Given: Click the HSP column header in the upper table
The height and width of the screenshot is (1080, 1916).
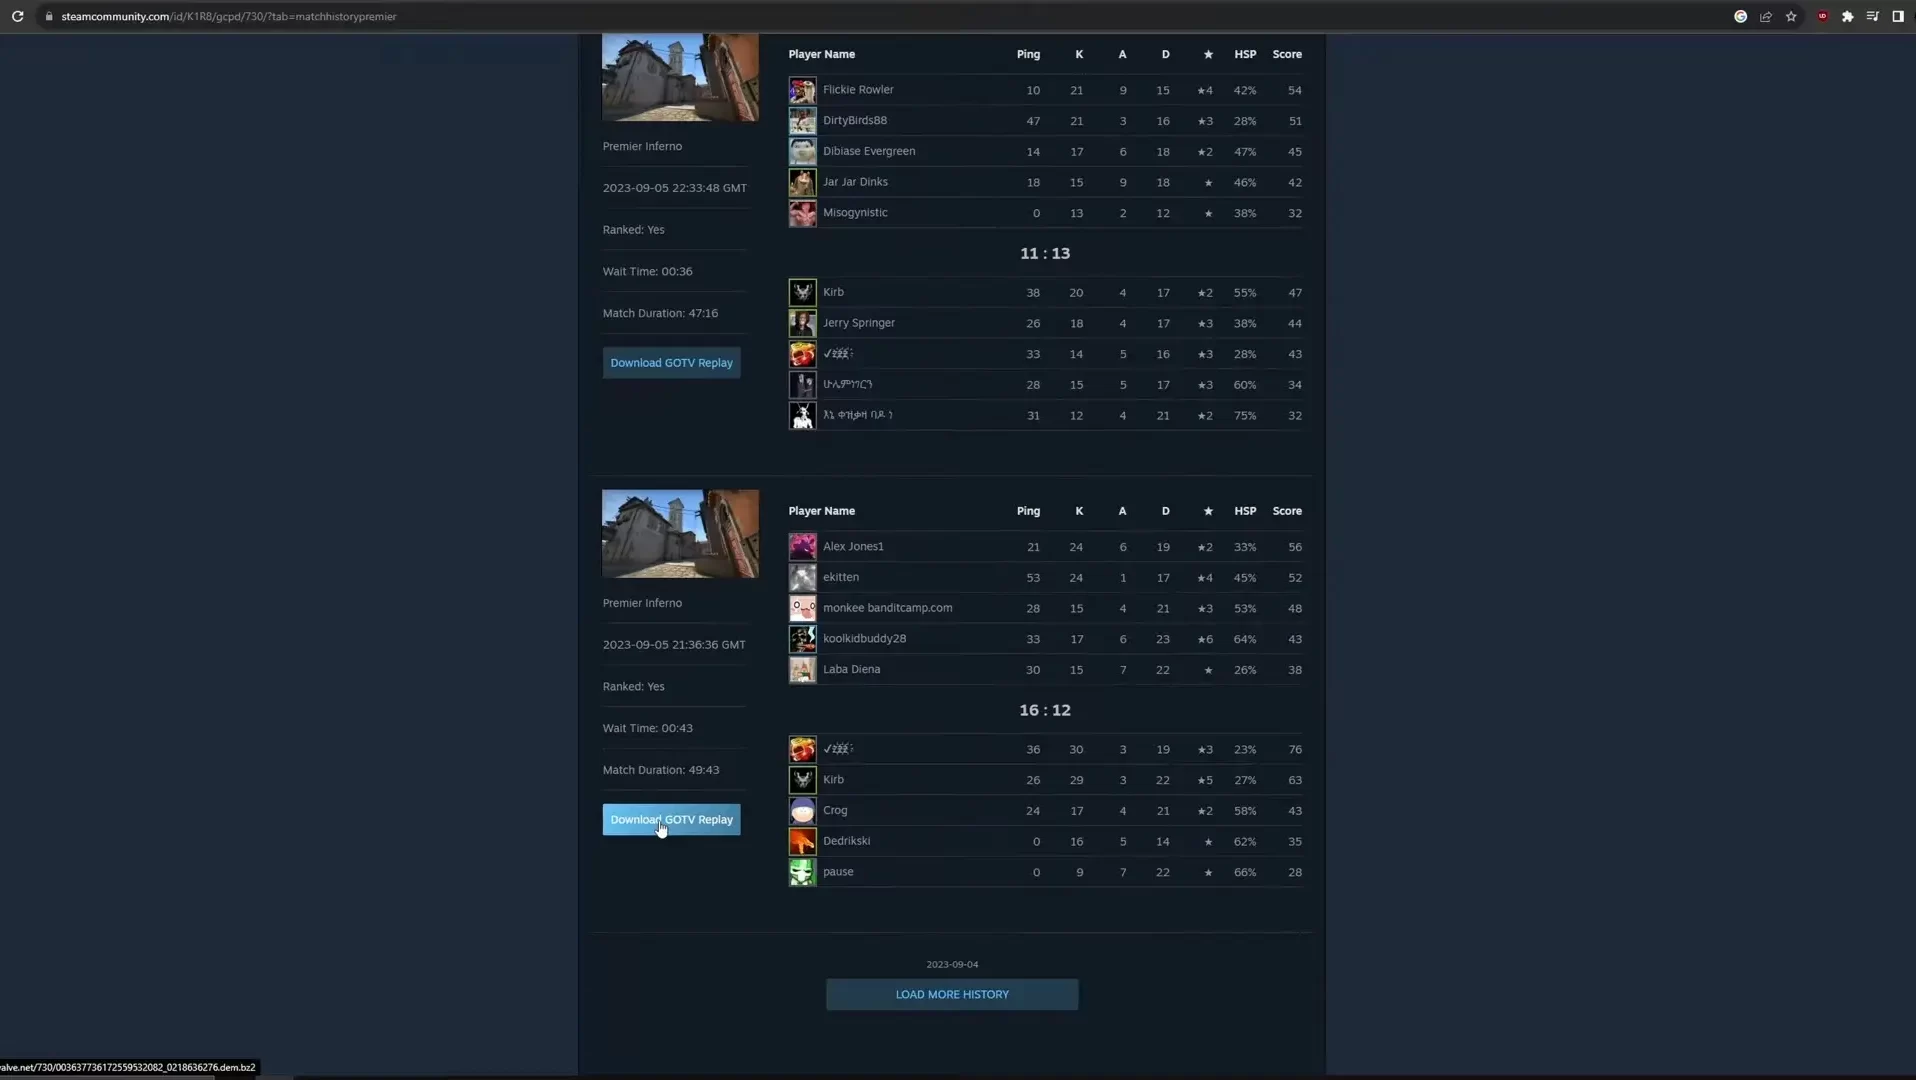Looking at the screenshot, I should pos(1245,55).
